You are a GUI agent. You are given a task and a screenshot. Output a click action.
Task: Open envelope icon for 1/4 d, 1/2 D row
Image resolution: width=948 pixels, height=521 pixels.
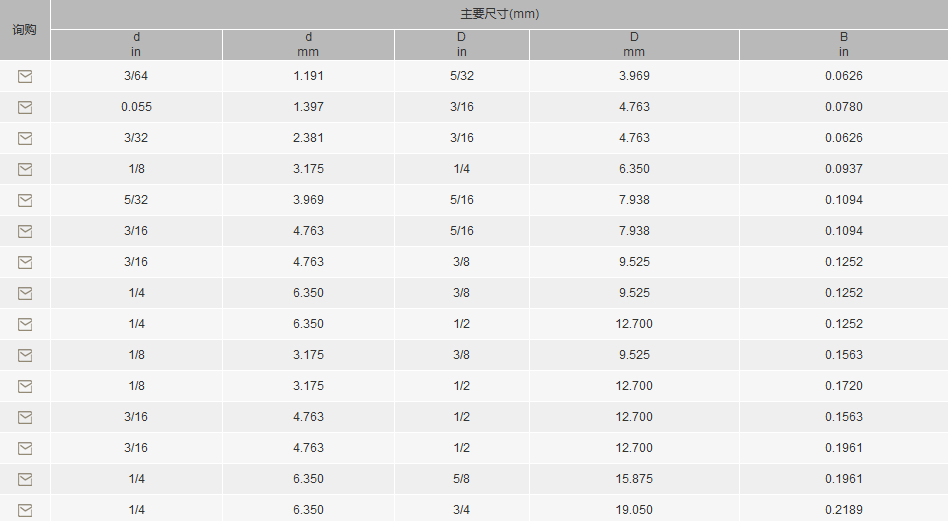click(x=25, y=325)
